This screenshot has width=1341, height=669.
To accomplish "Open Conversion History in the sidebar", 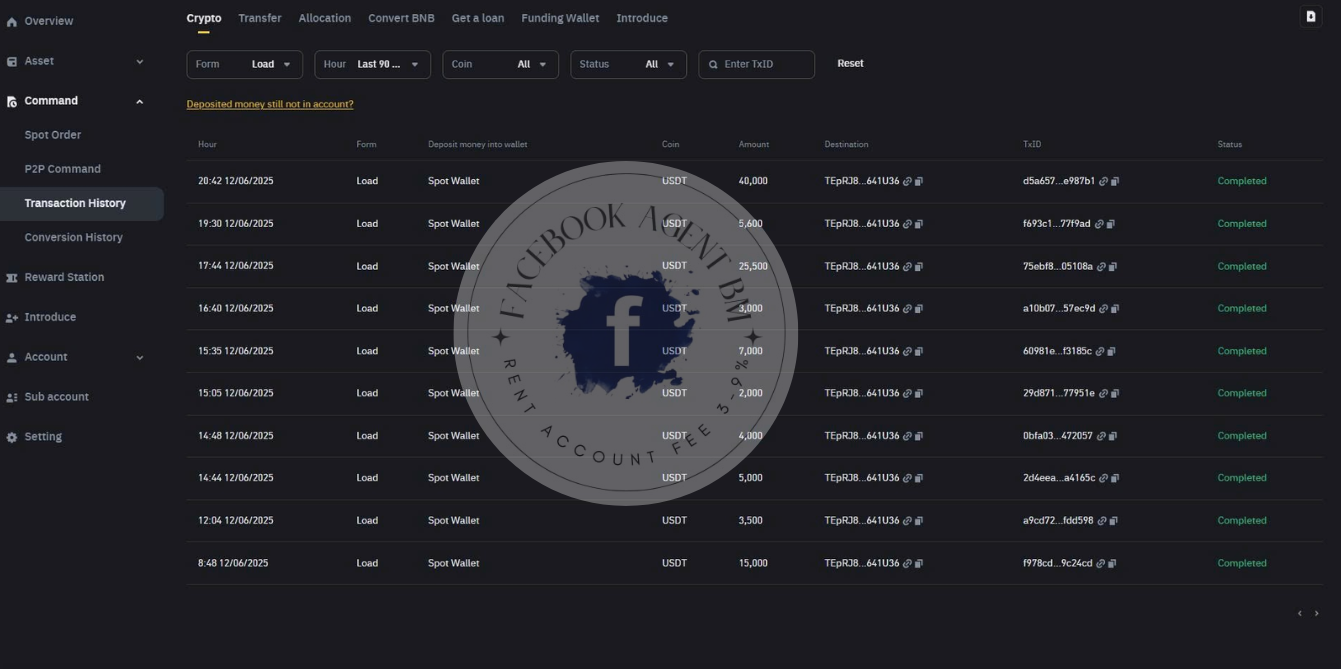I will 73,237.
